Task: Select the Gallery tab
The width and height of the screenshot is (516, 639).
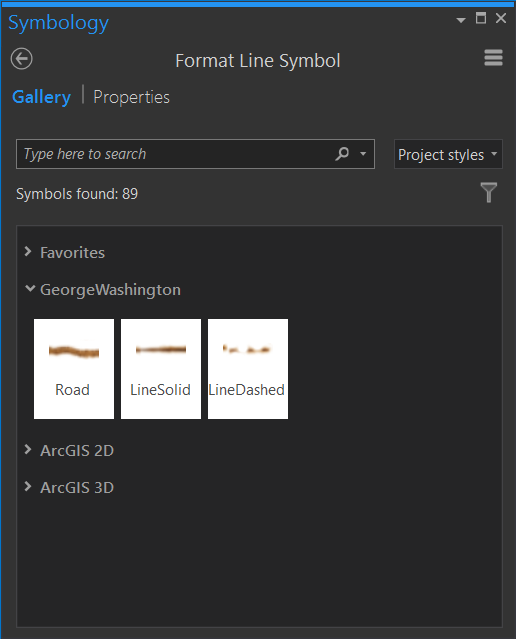Action: 41,97
